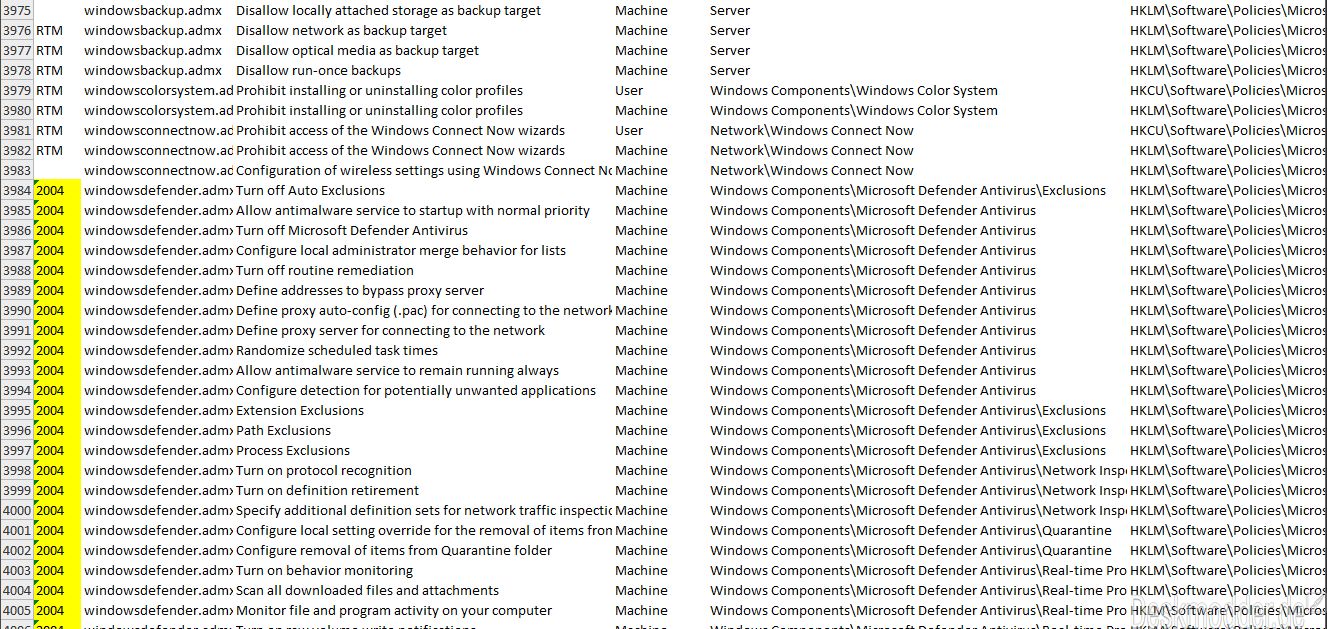Select 'Turn on definition retirement' cell
This screenshot has height=629, width=1327.
pos(327,490)
